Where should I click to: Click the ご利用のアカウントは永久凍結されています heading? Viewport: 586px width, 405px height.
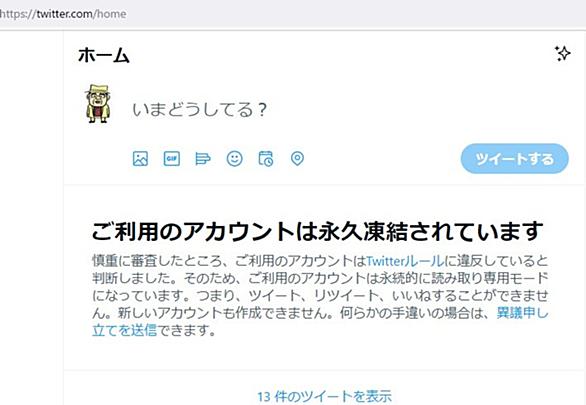click(317, 231)
